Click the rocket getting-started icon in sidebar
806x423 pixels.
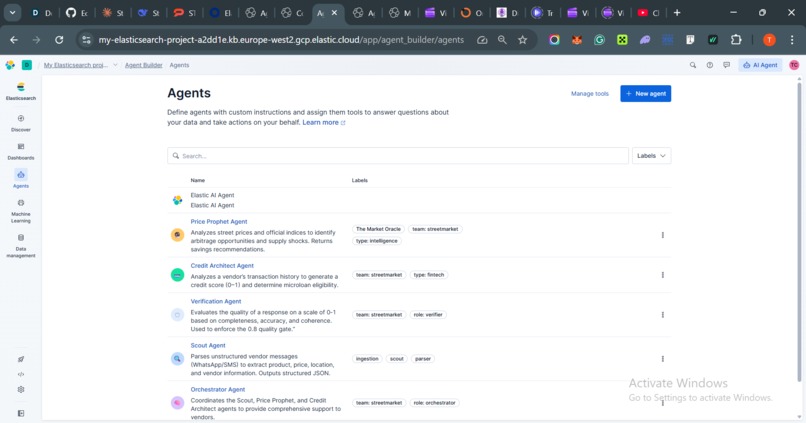21,359
